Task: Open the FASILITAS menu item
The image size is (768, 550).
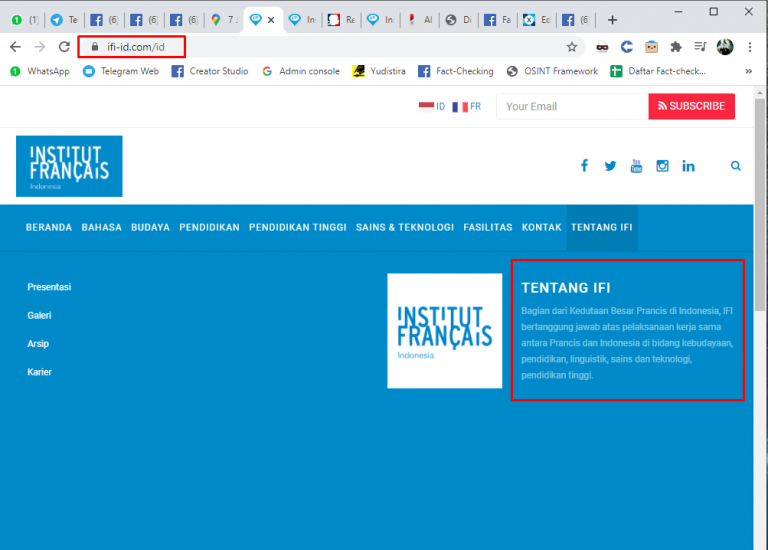Action: tap(488, 227)
